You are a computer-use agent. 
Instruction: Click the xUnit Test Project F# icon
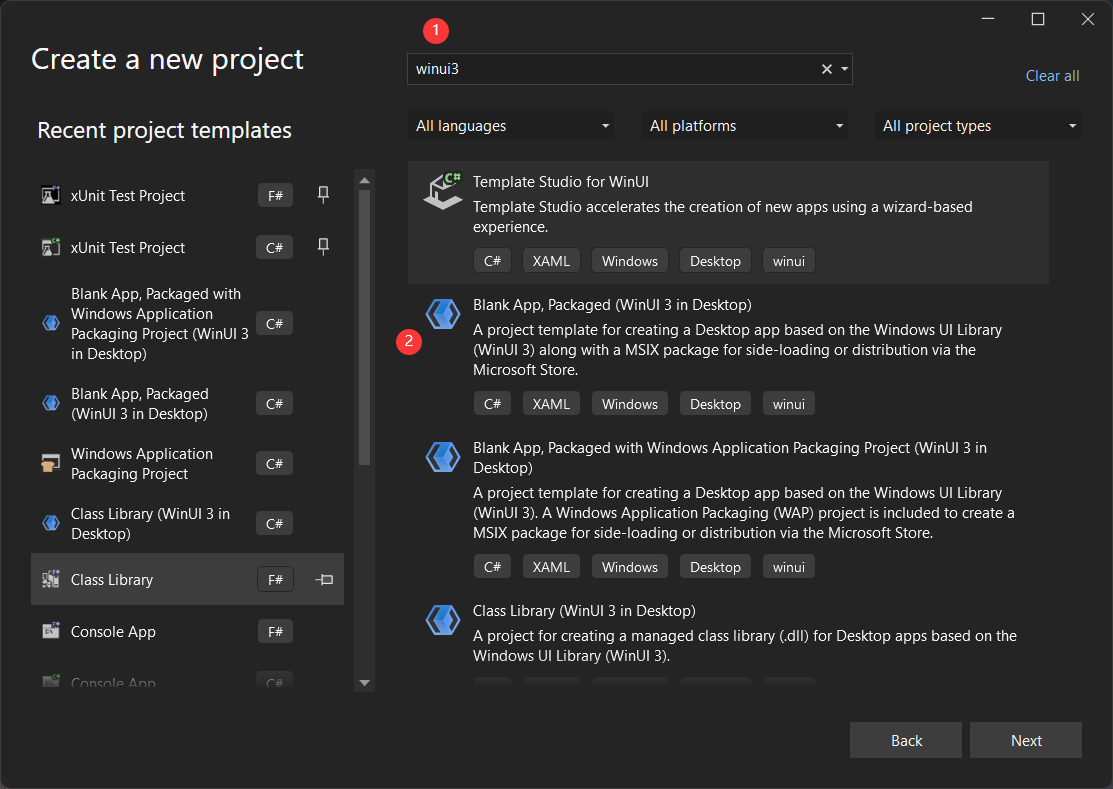point(50,195)
